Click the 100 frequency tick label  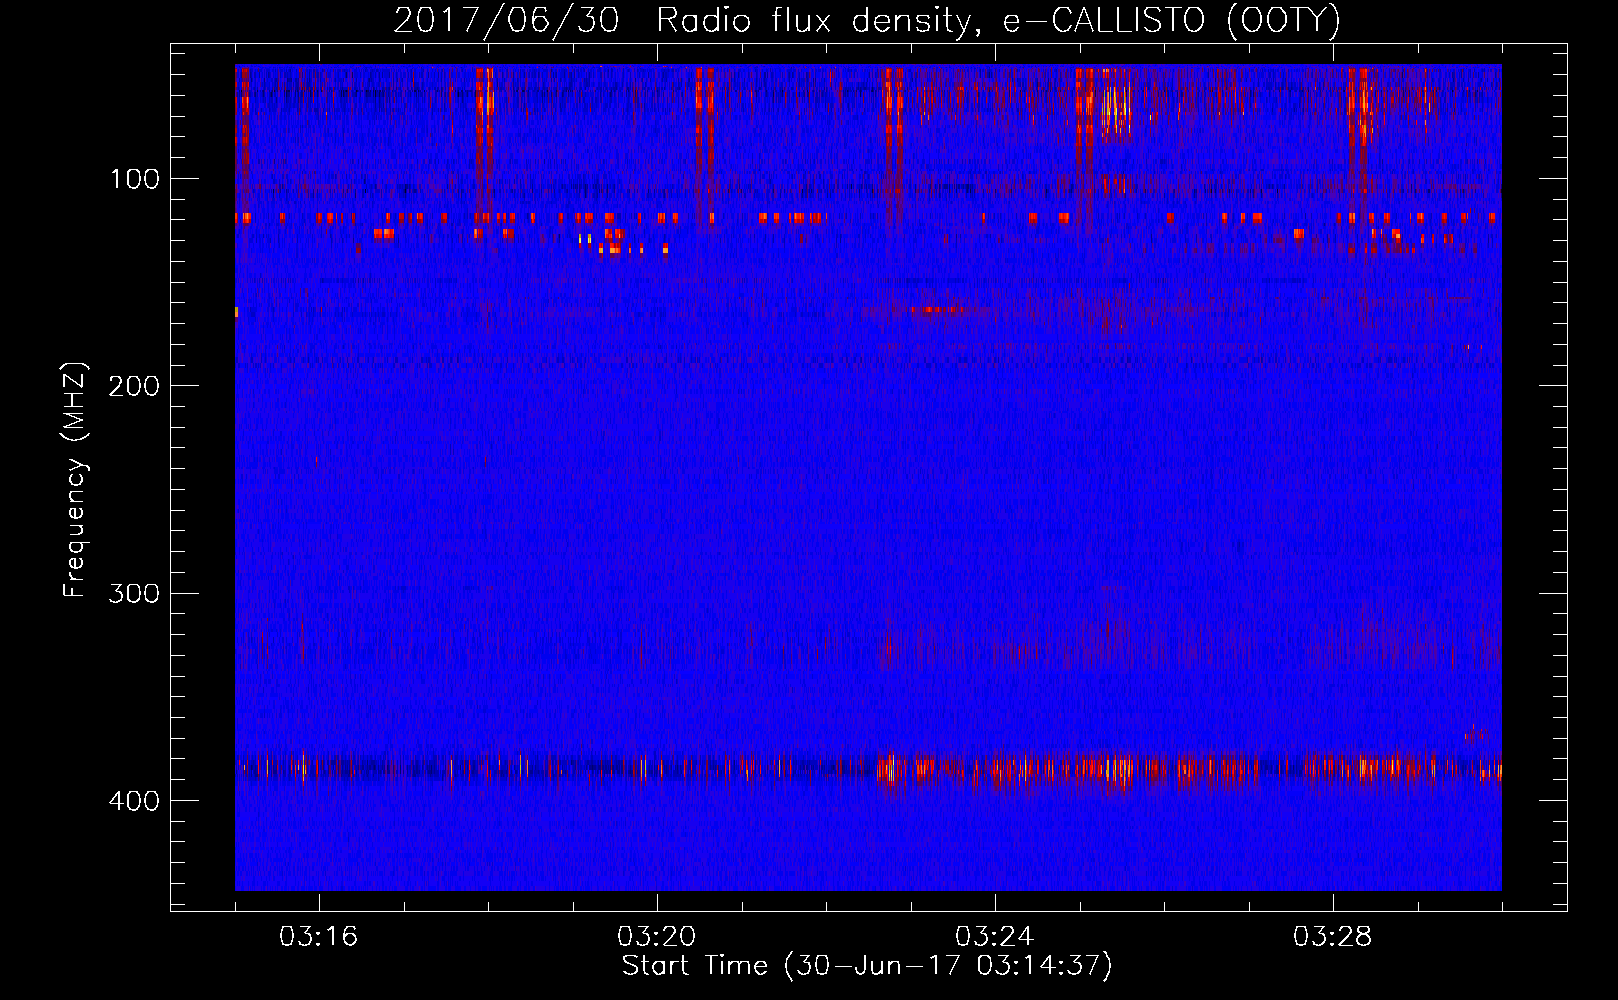coord(134,179)
